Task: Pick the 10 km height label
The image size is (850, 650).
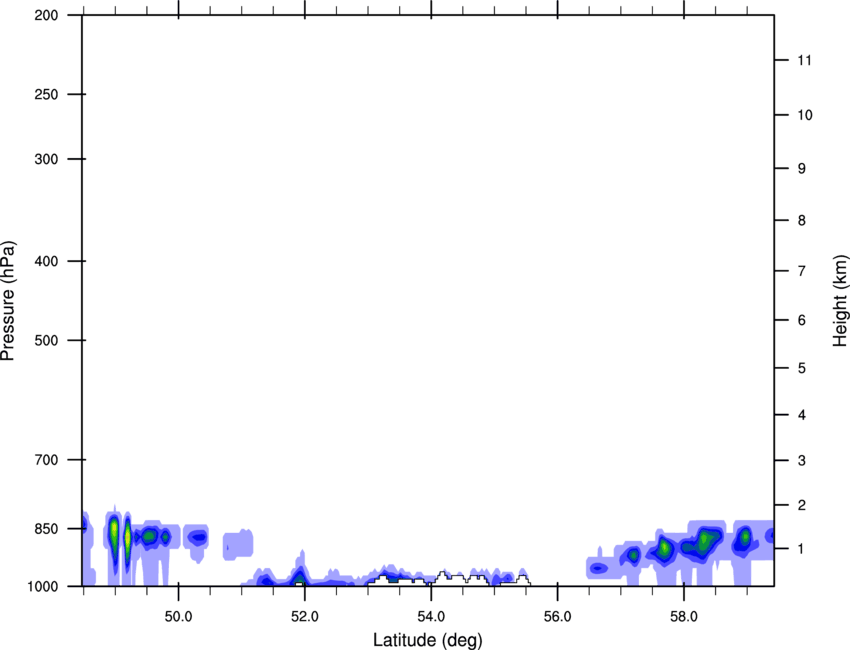Action: [x=804, y=115]
